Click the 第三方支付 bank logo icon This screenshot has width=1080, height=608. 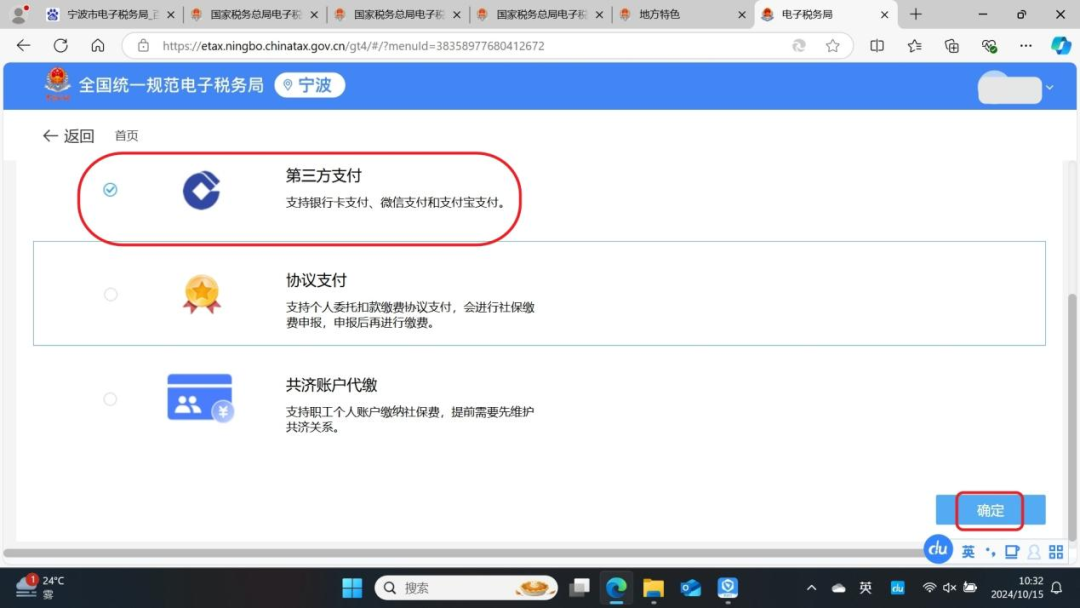(201, 190)
